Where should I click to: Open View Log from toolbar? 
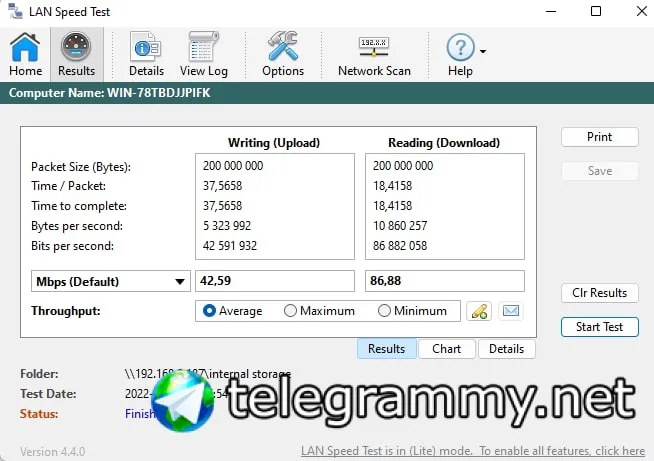pyautogui.click(x=204, y=54)
